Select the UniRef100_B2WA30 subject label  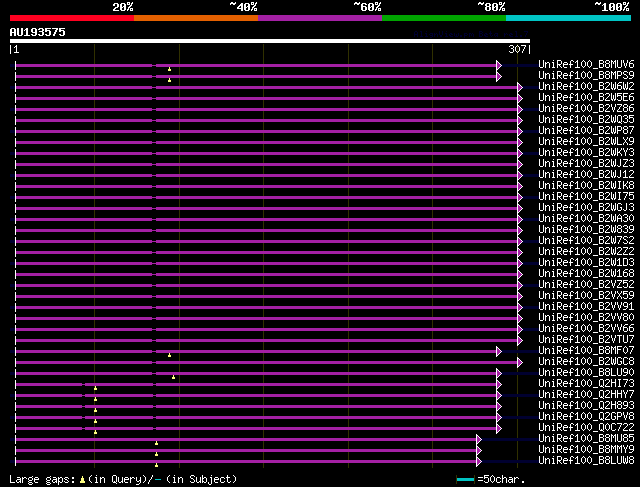coord(572,219)
